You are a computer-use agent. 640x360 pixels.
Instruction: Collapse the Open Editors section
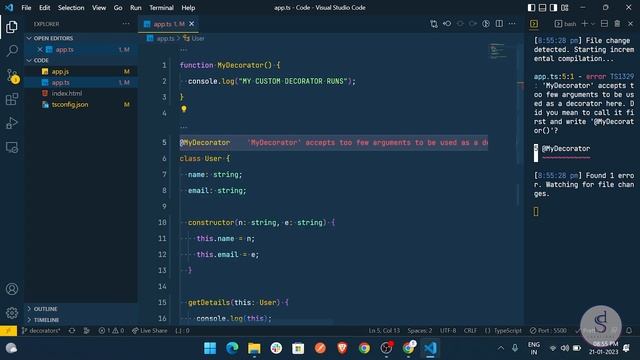coord(81,38)
